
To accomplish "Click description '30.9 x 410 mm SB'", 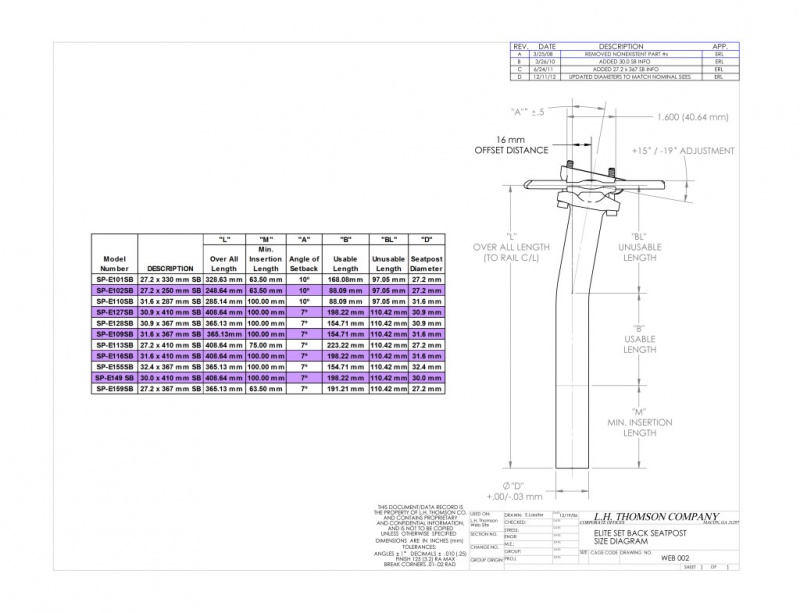I will (170, 312).
